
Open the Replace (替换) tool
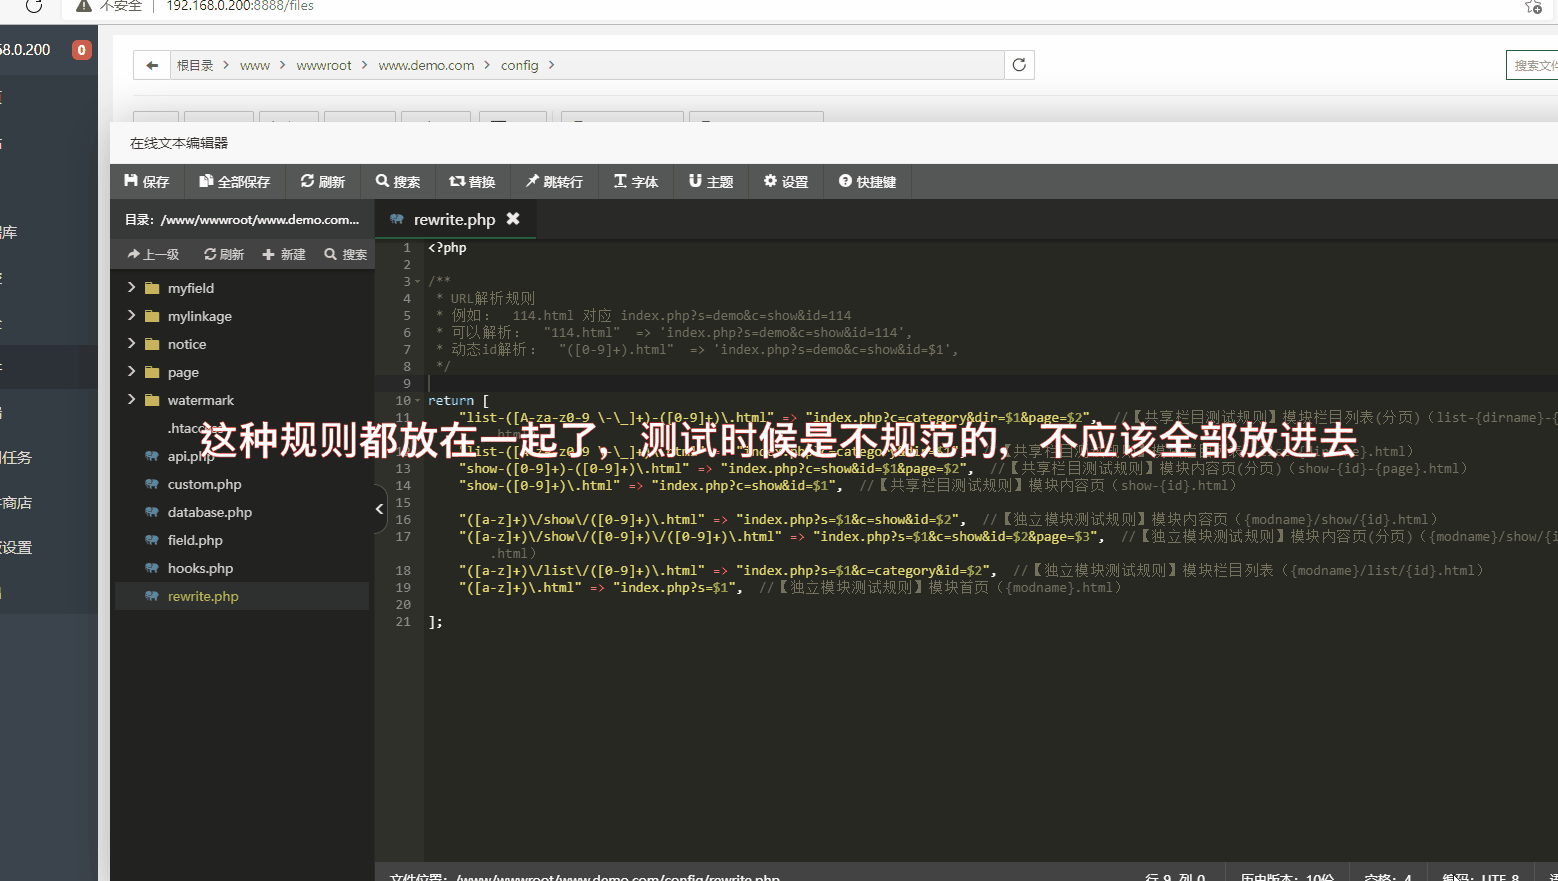472,181
